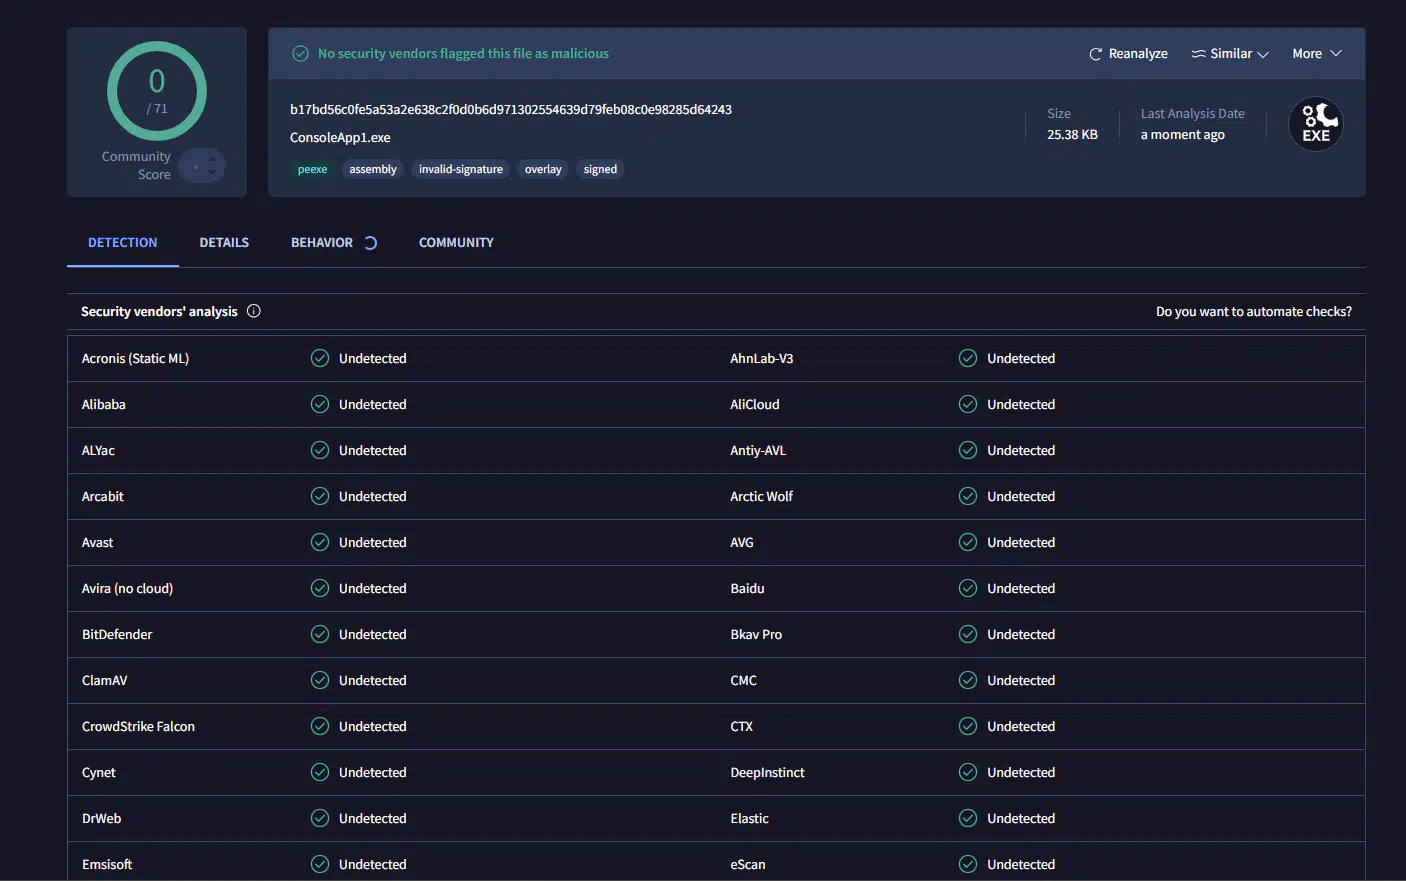
Task: Click the file hash text
Action: click(511, 109)
